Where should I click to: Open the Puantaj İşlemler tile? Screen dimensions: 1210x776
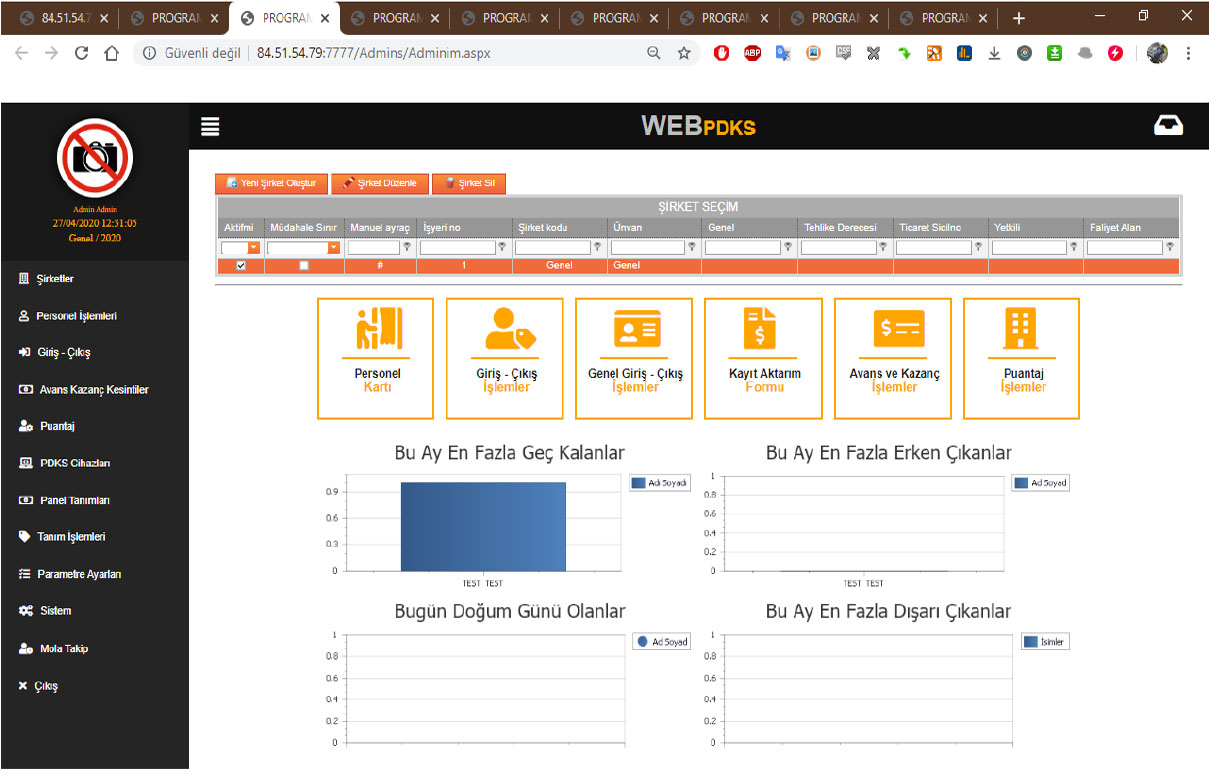coord(1022,358)
